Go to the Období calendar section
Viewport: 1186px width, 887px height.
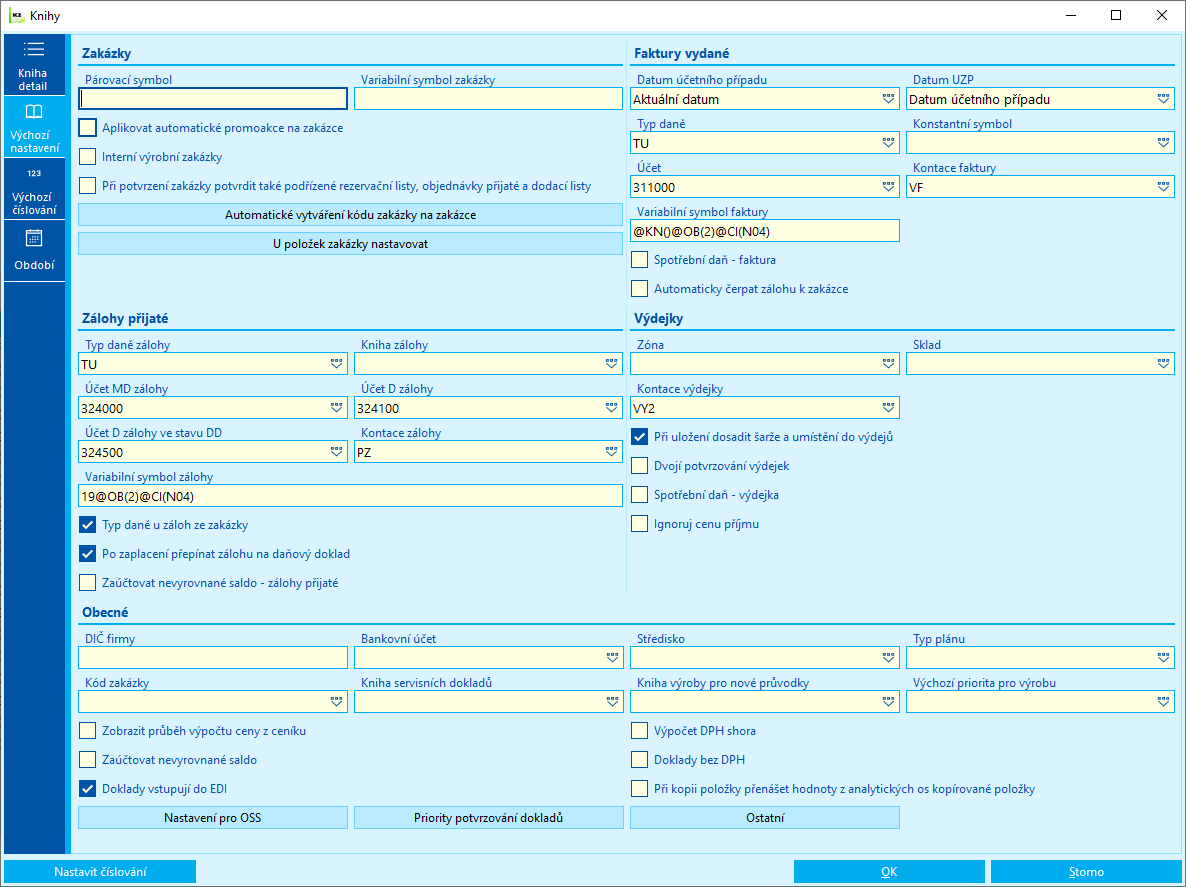tap(34, 251)
